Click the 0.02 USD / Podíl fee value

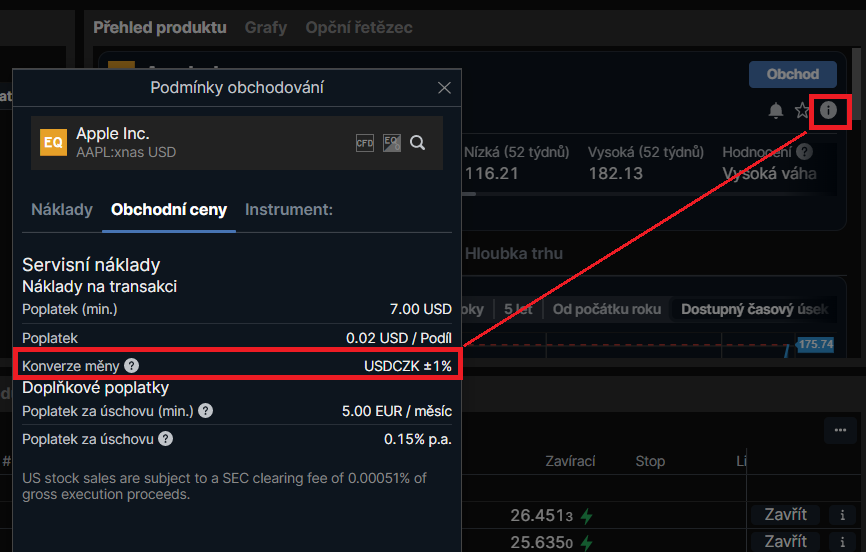(399, 338)
